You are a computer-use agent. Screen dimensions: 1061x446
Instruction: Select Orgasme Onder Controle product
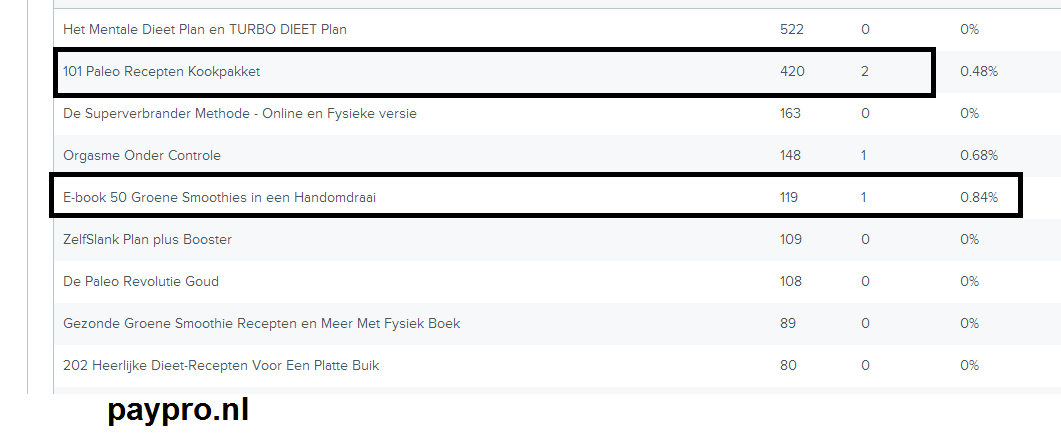click(141, 156)
